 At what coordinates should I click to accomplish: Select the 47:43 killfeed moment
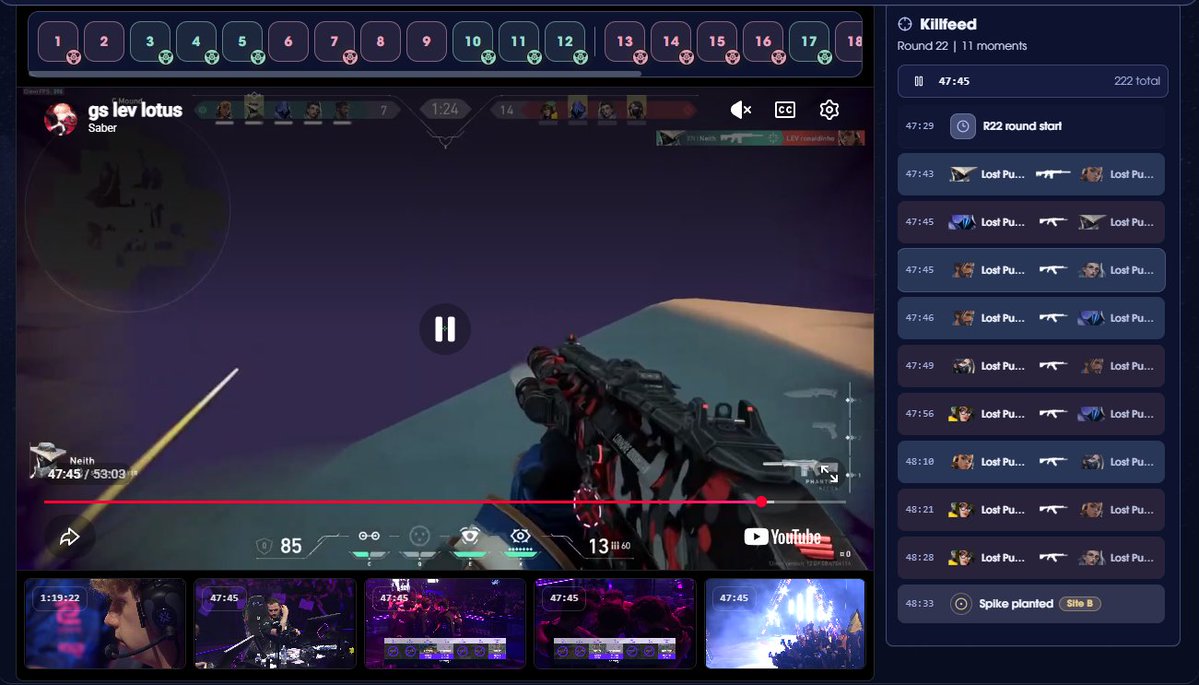1031,174
